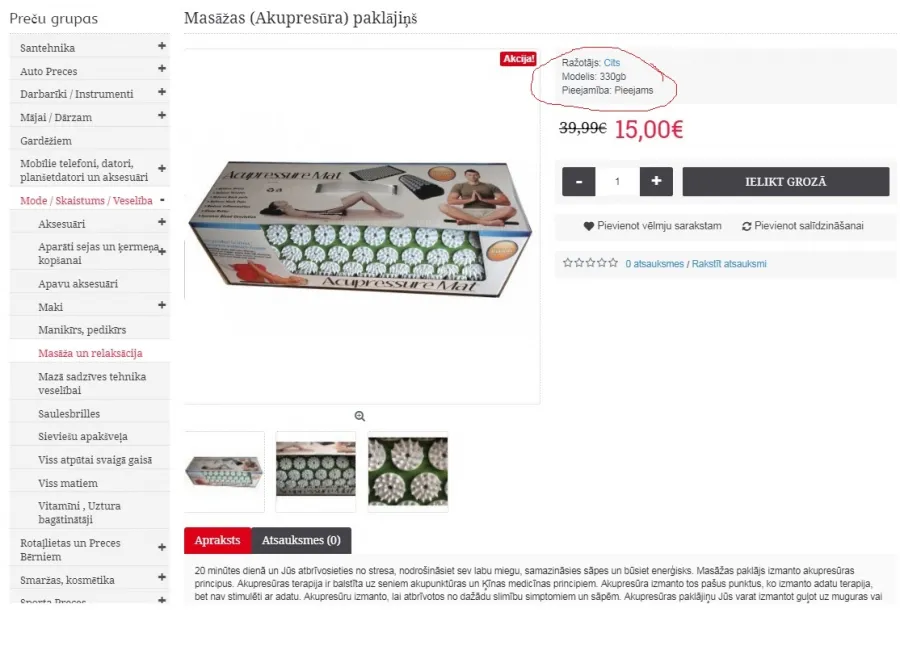This screenshot has width=900, height=646.
Task: Click the Cits manufacturer link
Action: (612, 63)
